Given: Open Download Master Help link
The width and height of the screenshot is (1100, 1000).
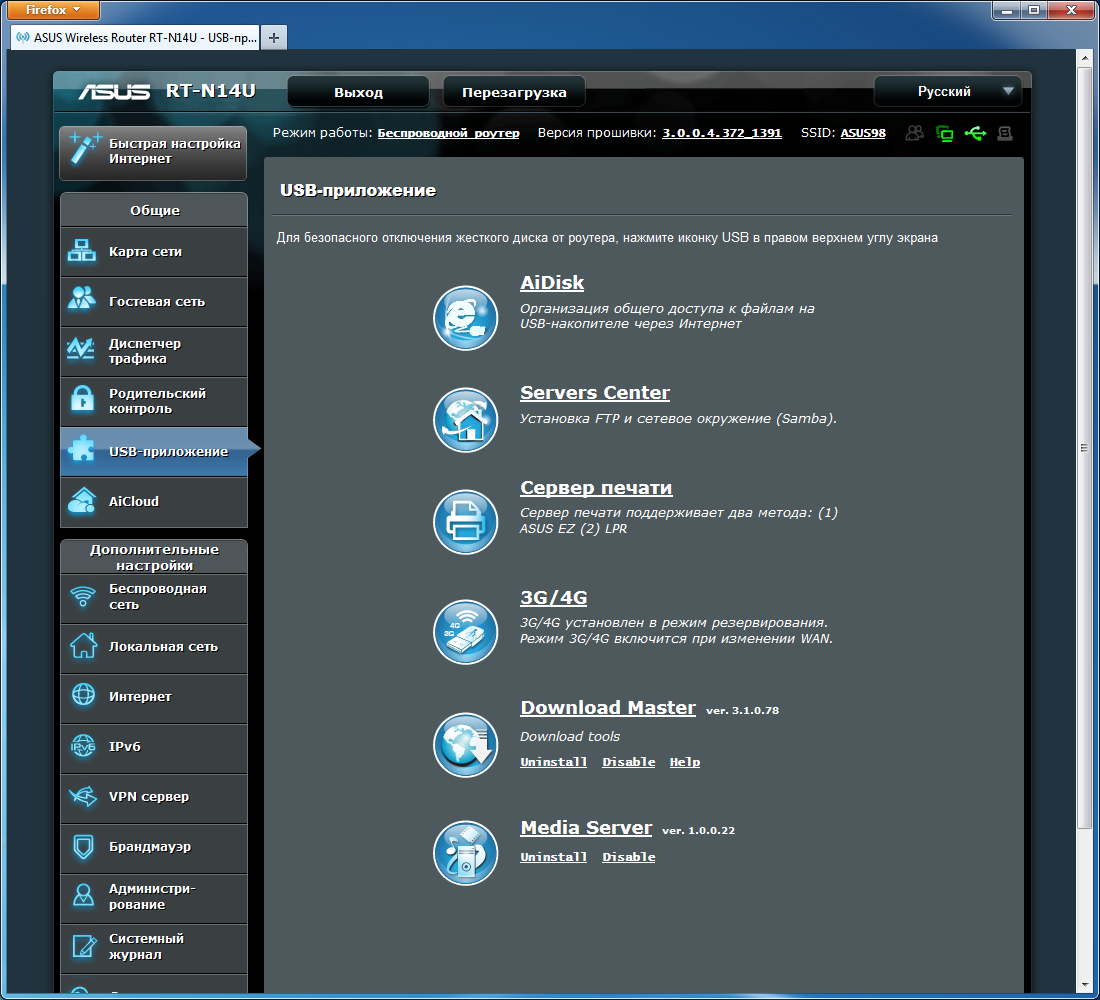Looking at the screenshot, I should click(685, 762).
